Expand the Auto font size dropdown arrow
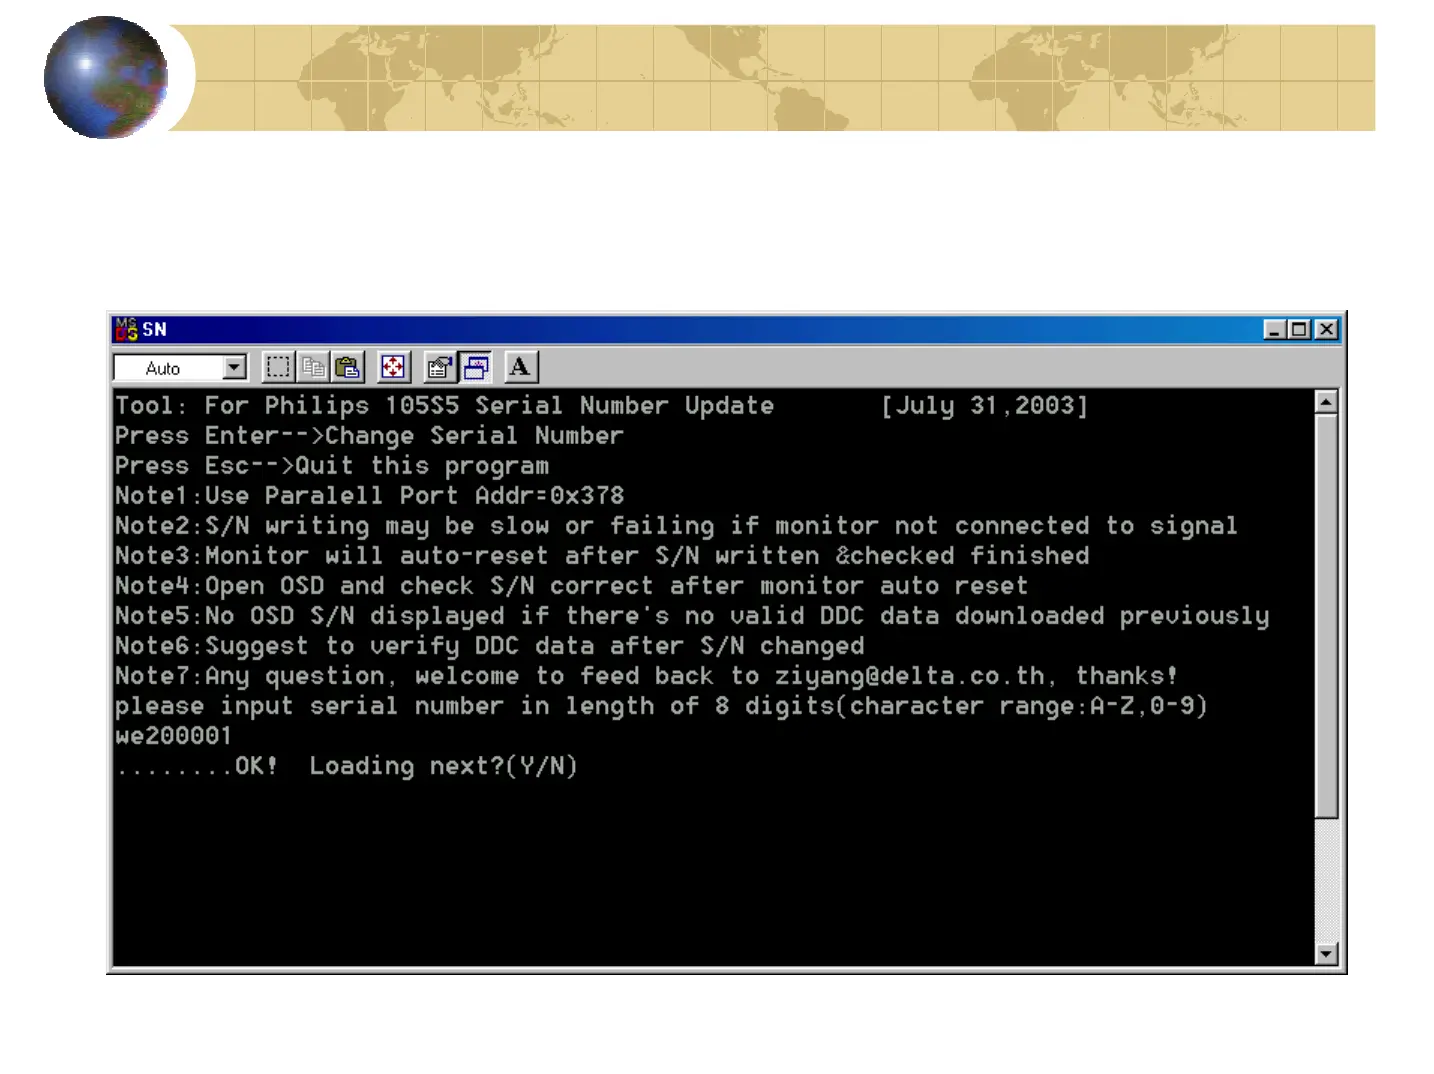This screenshot has height=1074, width=1434. (x=234, y=368)
